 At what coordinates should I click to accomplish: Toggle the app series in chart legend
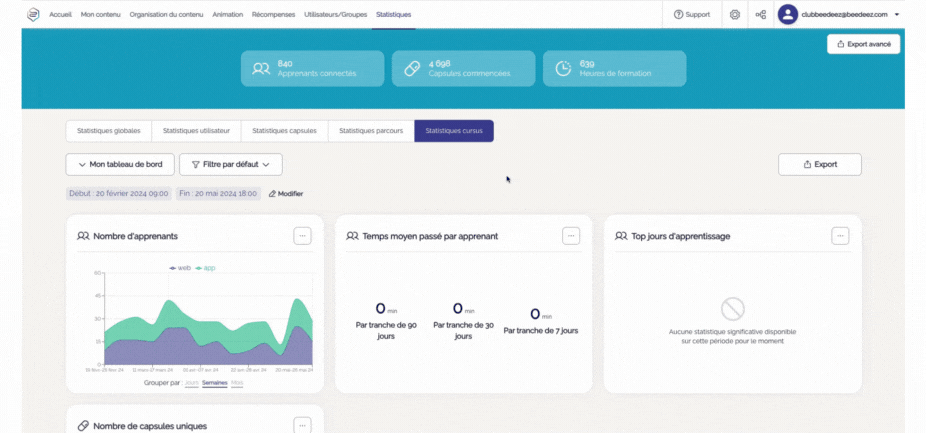point(207,268)
